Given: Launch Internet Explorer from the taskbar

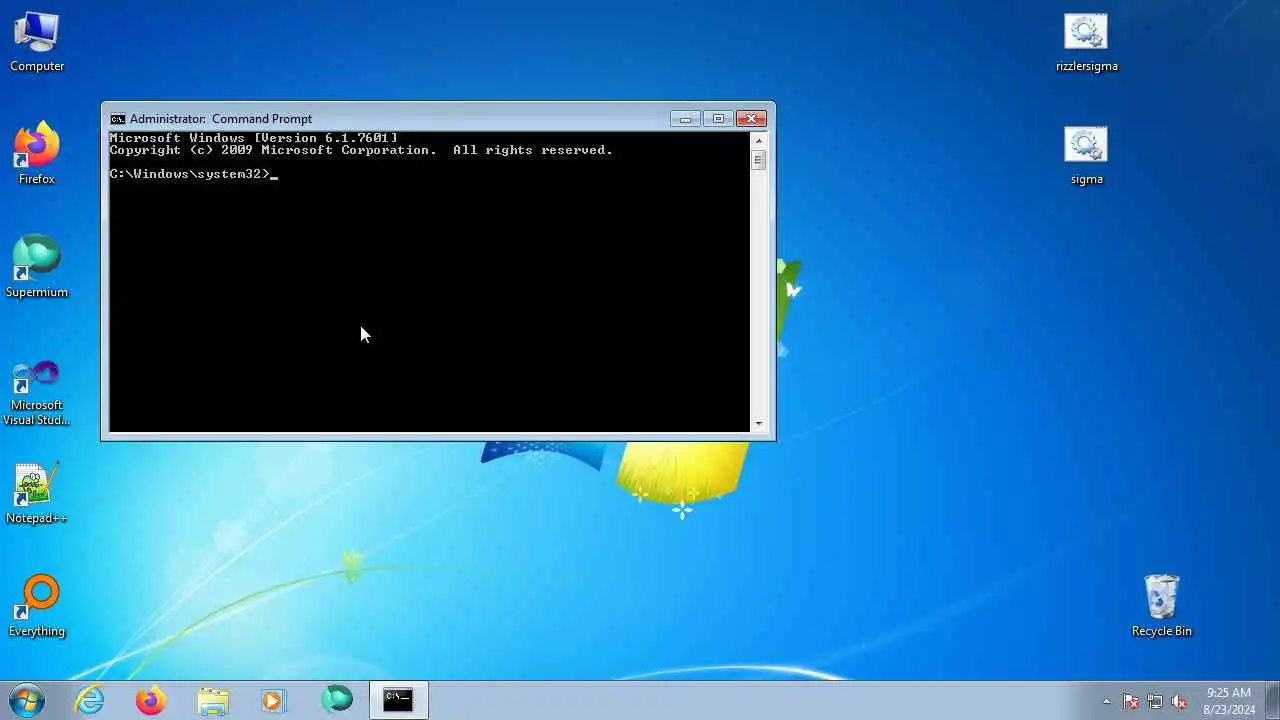Looking at the screenshot, I should (x=90, y=701).
